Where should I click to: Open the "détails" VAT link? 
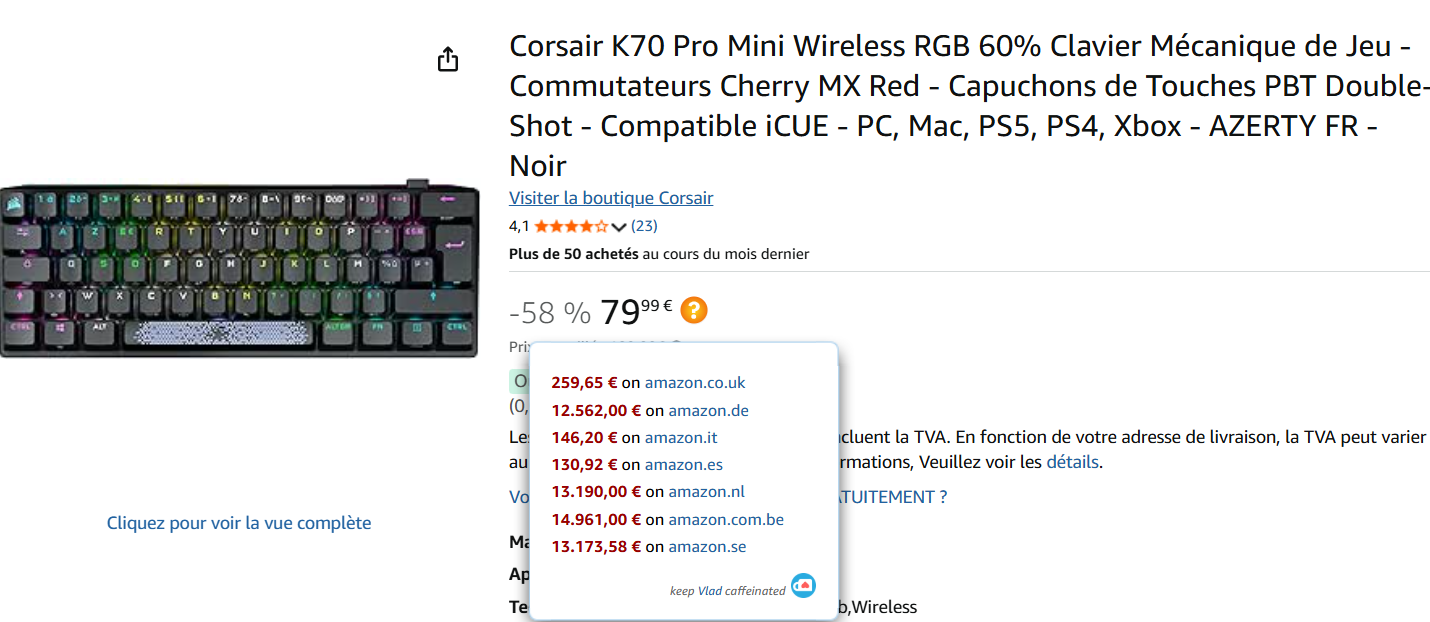pos(1072,462)
